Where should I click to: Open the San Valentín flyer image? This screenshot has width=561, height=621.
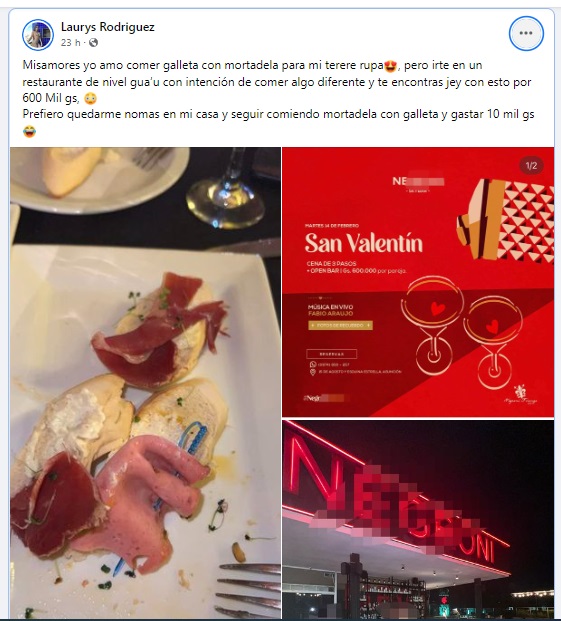(x=418, y=282)
